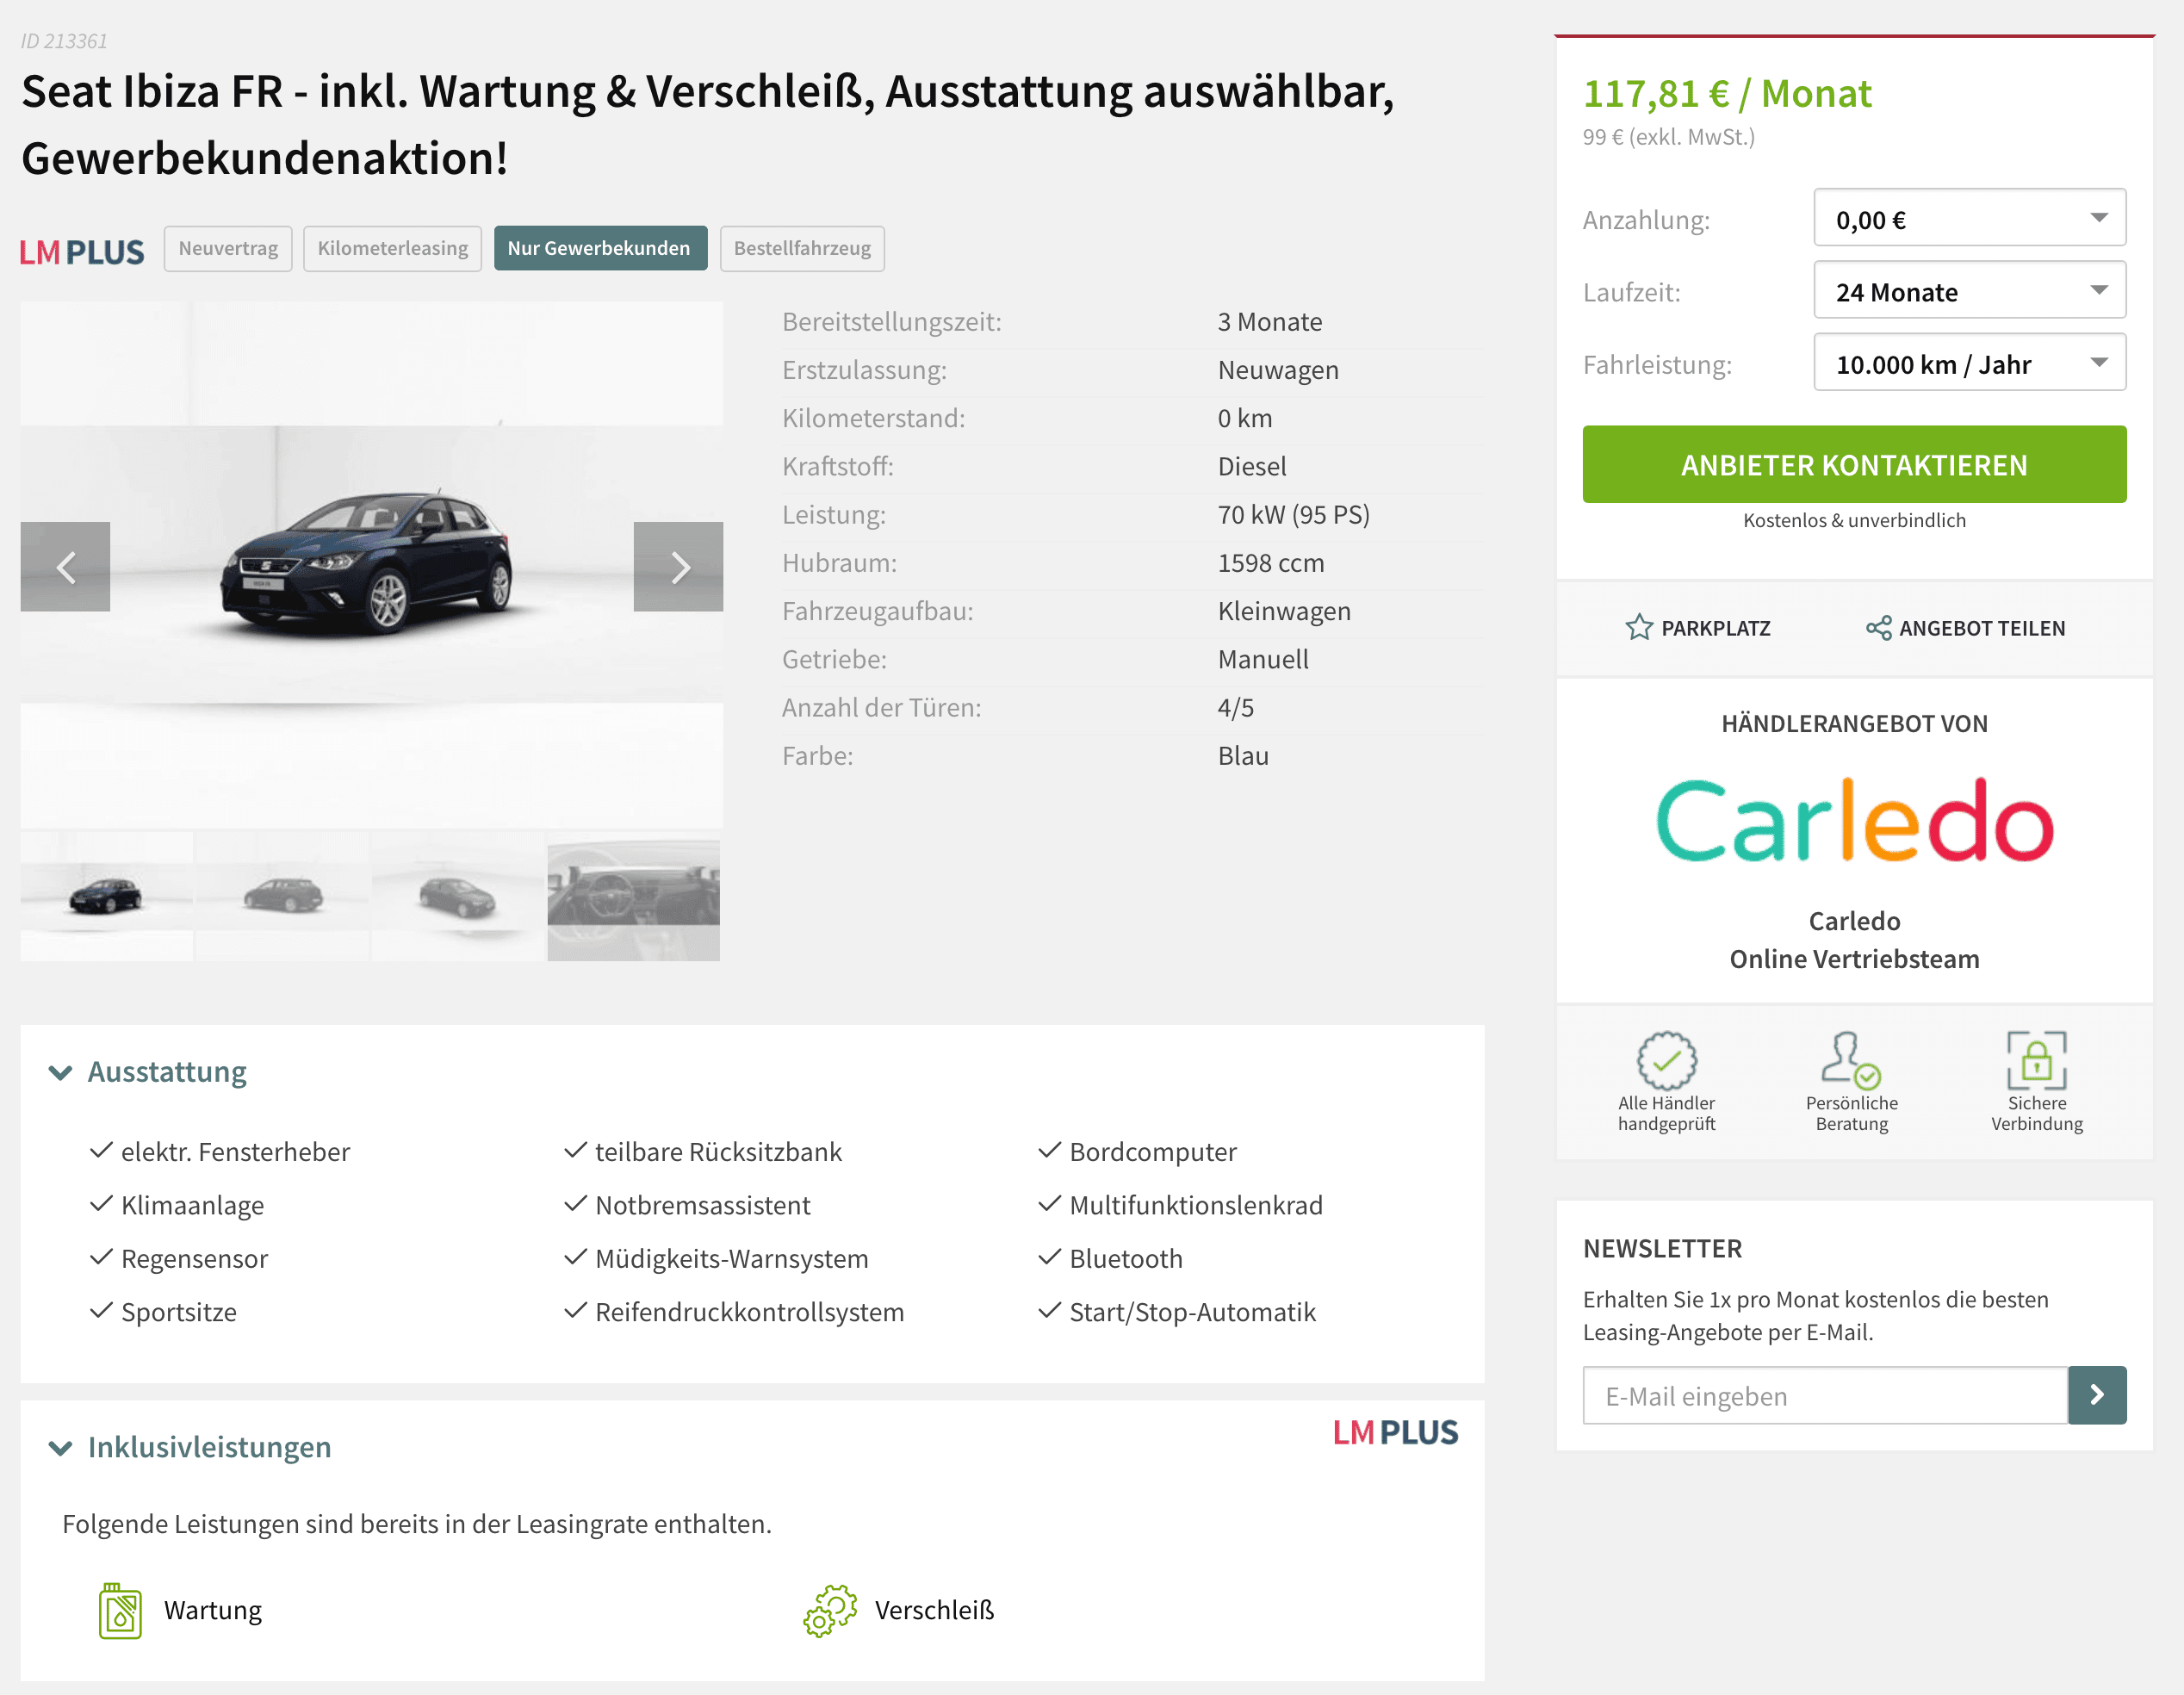Click the elektr. Fensterheber equipment item
The image size is (2184, 1695).
236,1152
